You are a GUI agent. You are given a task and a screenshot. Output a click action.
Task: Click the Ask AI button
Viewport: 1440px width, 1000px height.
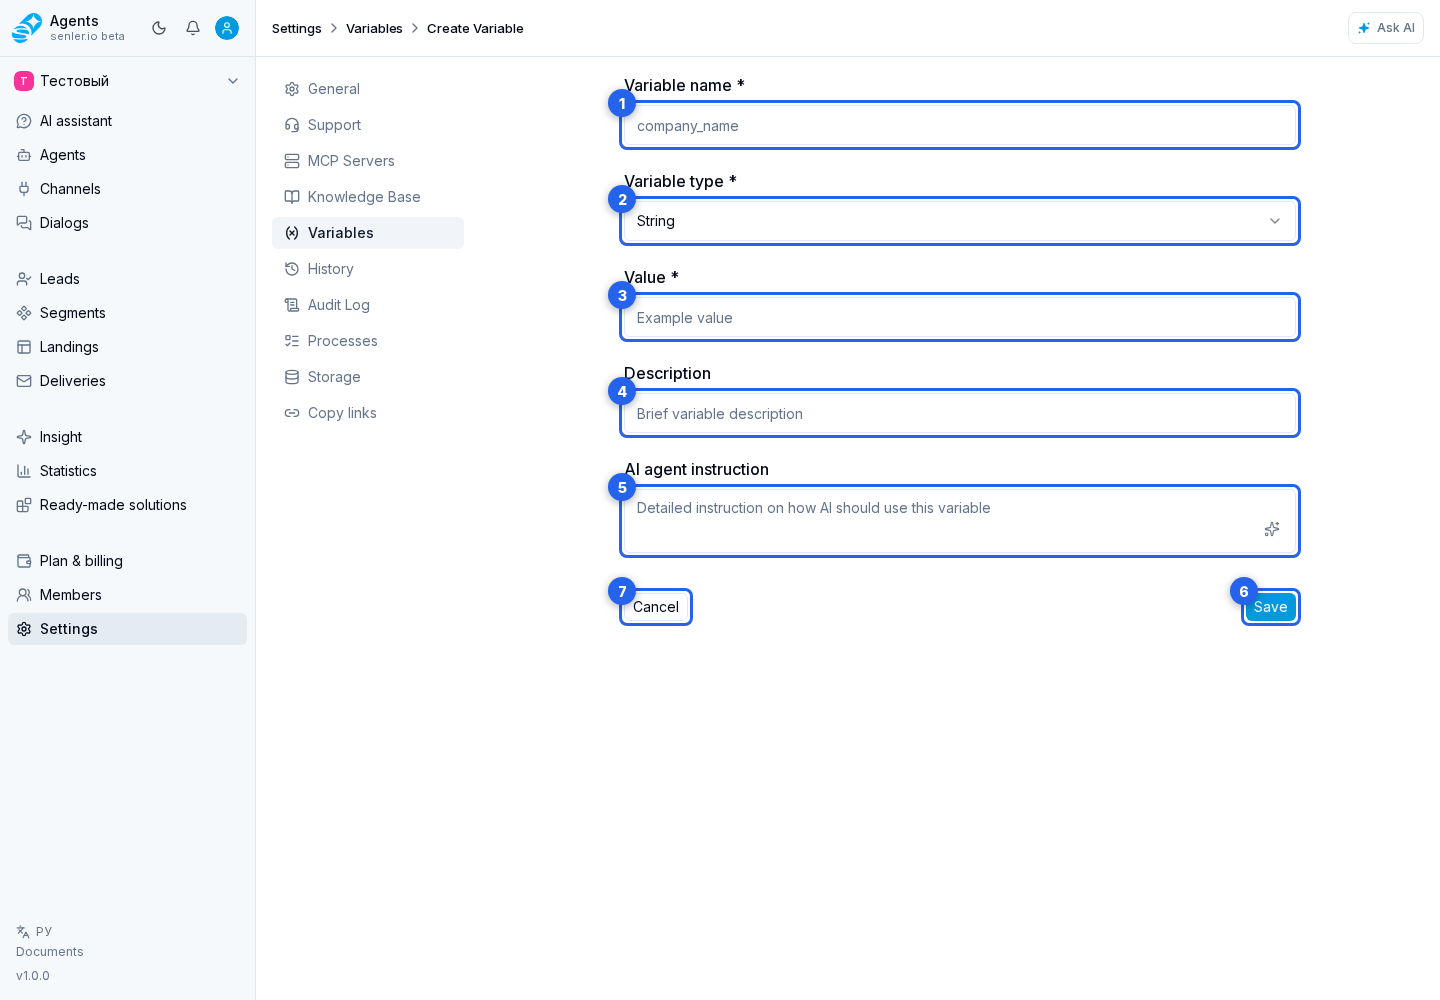pos(1386,28)
